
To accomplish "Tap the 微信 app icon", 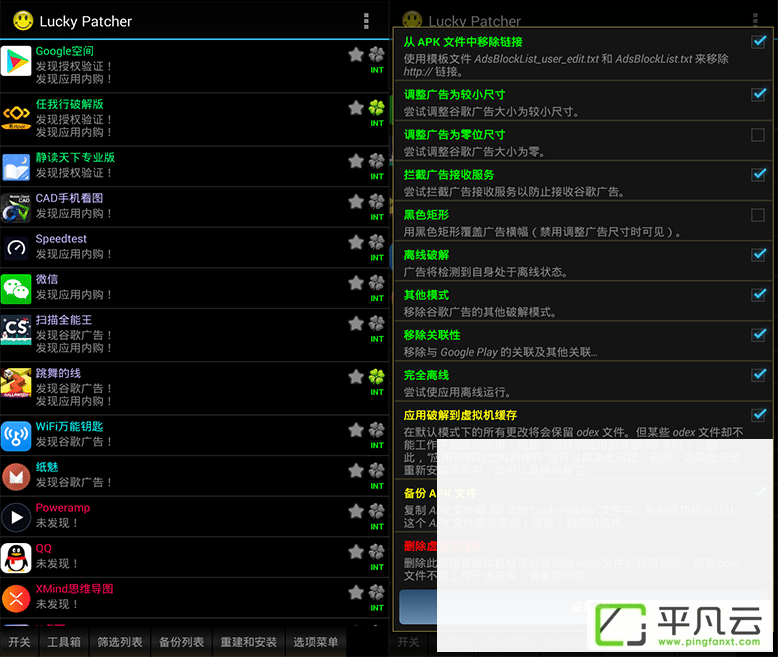I will (16, 289).
